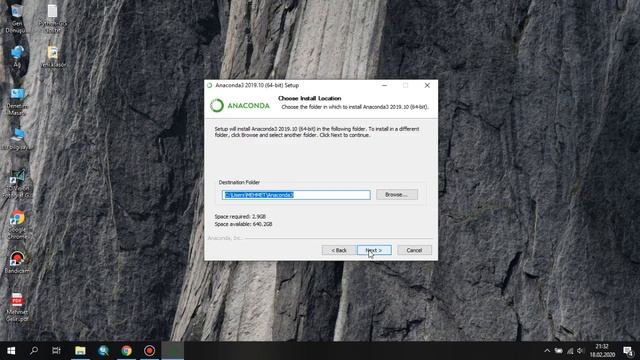This screenshot has height=360, width=640.
Task: Select the Yeni klasör desktop folder
Action: [x=52, y=56]
